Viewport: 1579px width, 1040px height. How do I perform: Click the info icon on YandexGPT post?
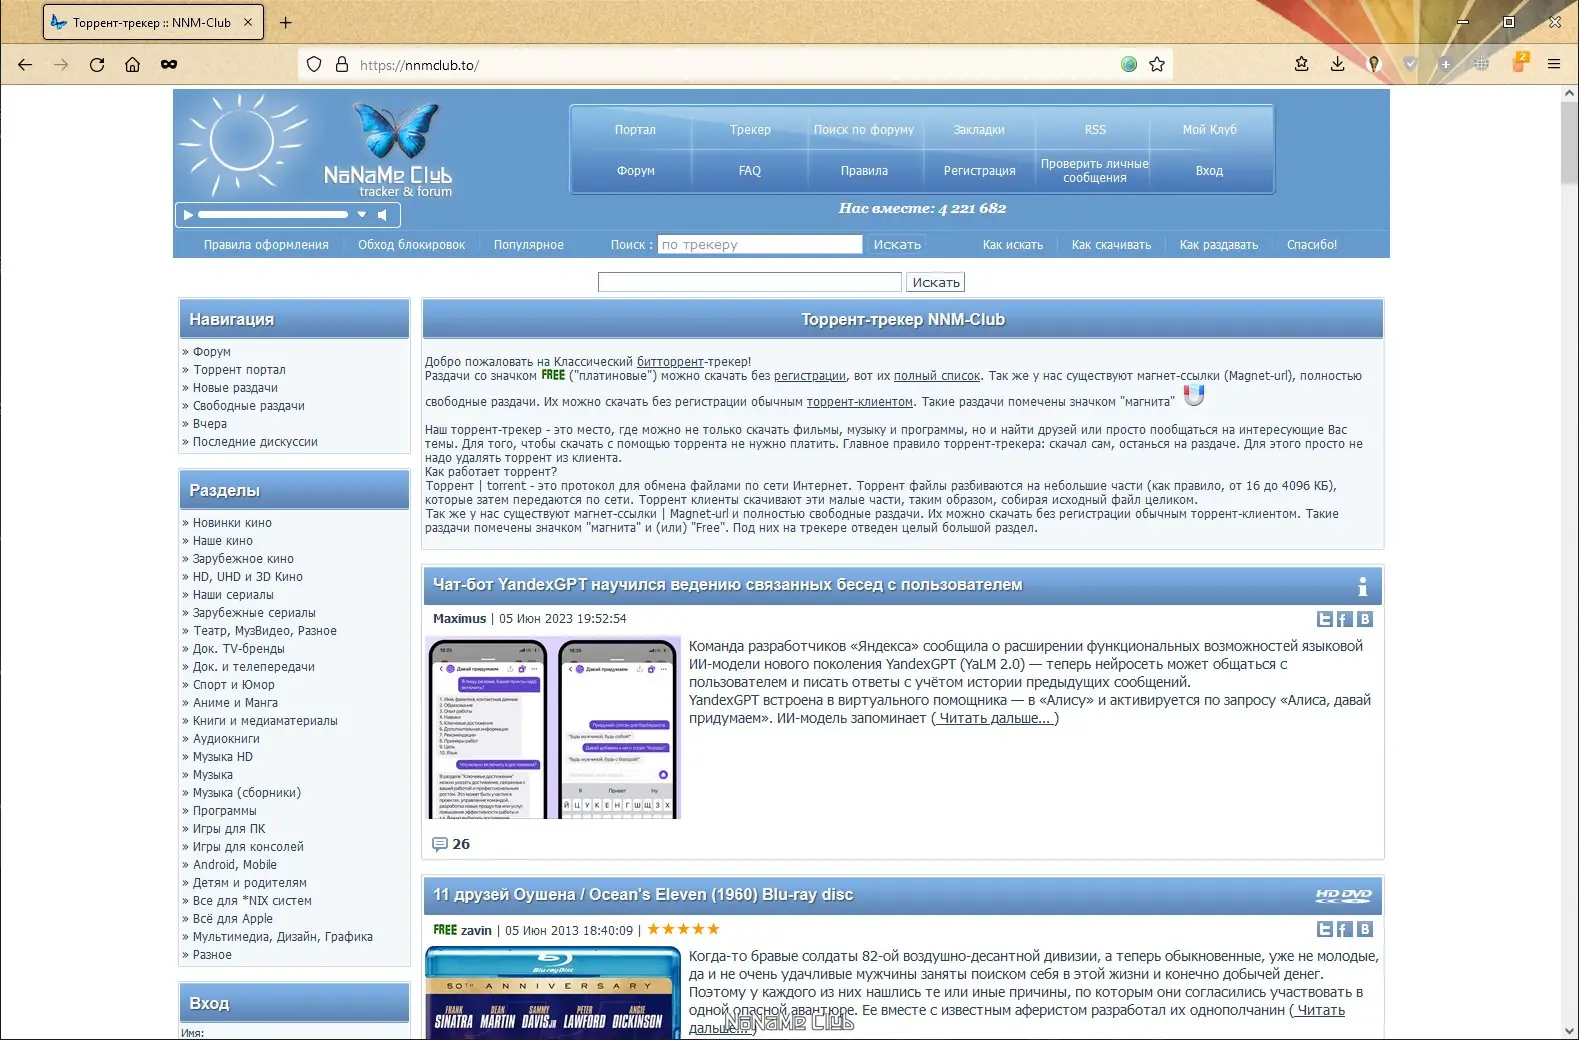(1362, 586)
